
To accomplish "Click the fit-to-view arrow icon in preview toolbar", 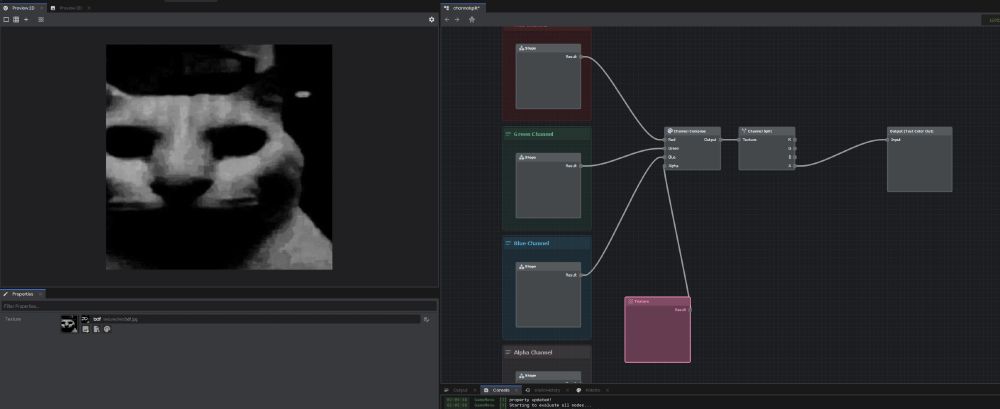I will click(26, 20).
